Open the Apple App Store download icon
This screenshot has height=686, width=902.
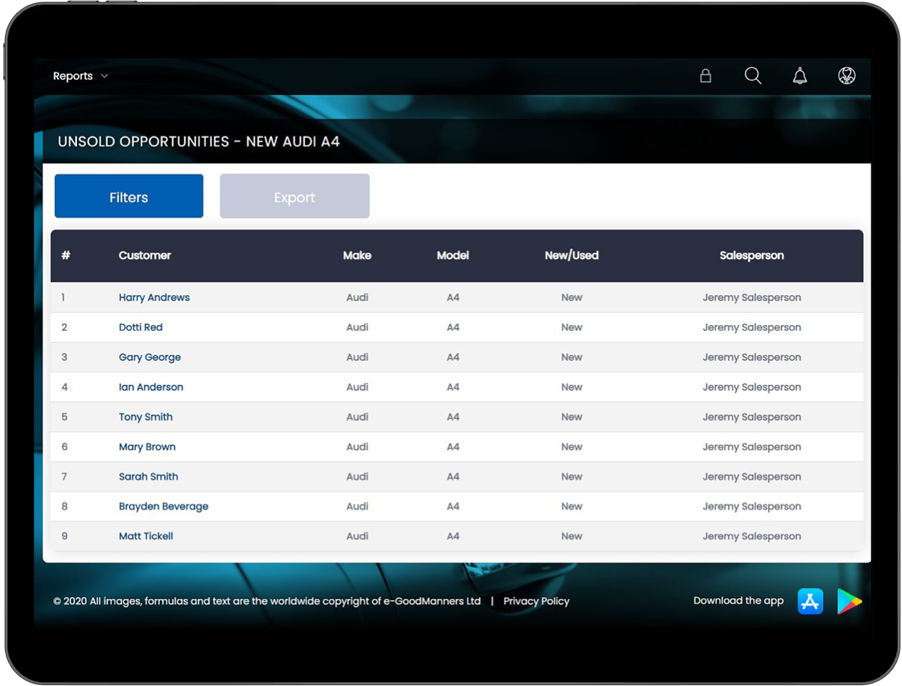(810, 601)
